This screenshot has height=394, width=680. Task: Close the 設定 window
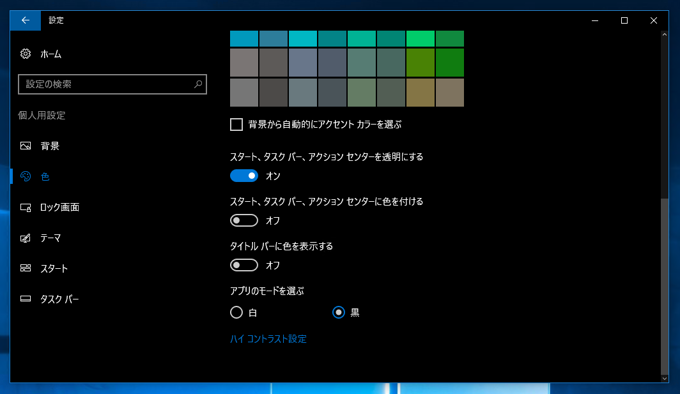click(x=654, y=20)
